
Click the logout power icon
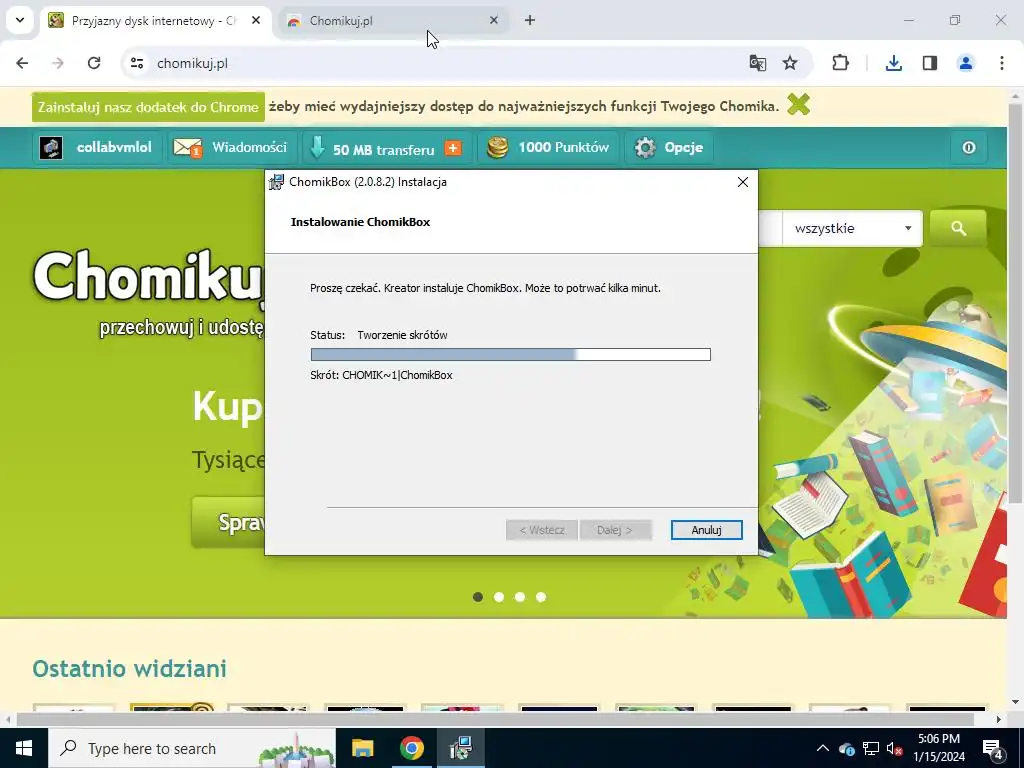969,148
